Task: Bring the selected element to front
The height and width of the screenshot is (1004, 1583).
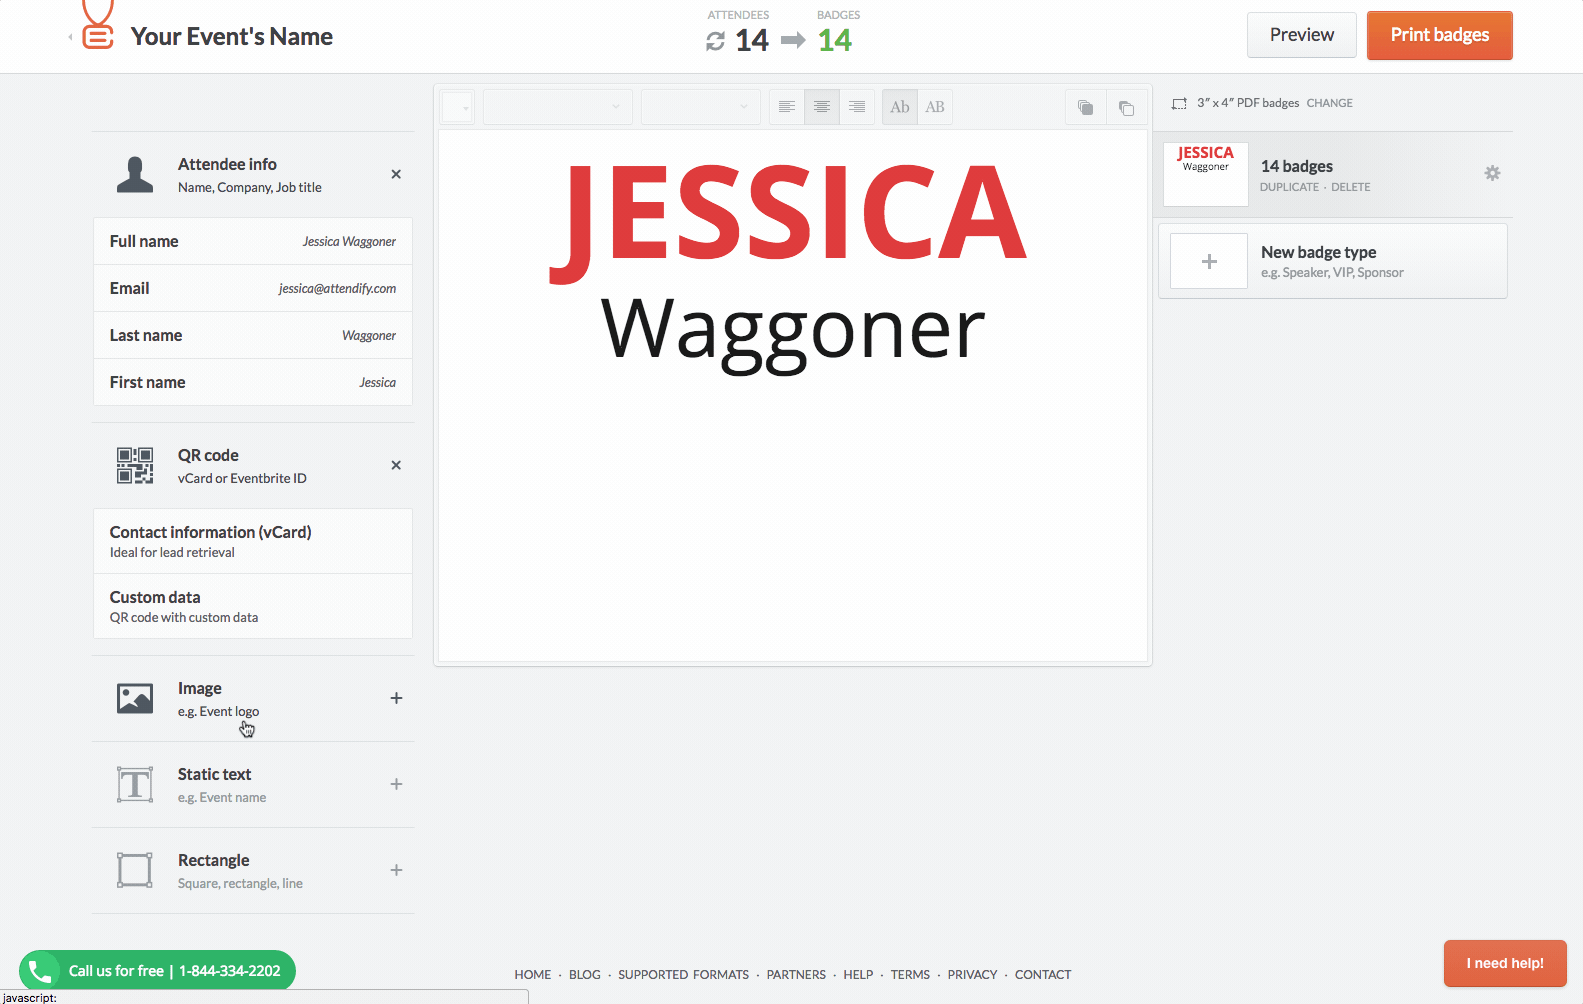Action: (1086, 107)
